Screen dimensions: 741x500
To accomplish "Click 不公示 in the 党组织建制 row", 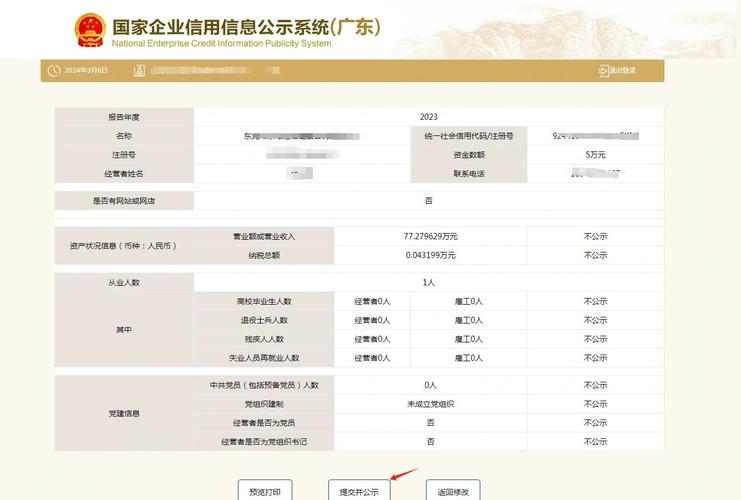I will [595, 404].
